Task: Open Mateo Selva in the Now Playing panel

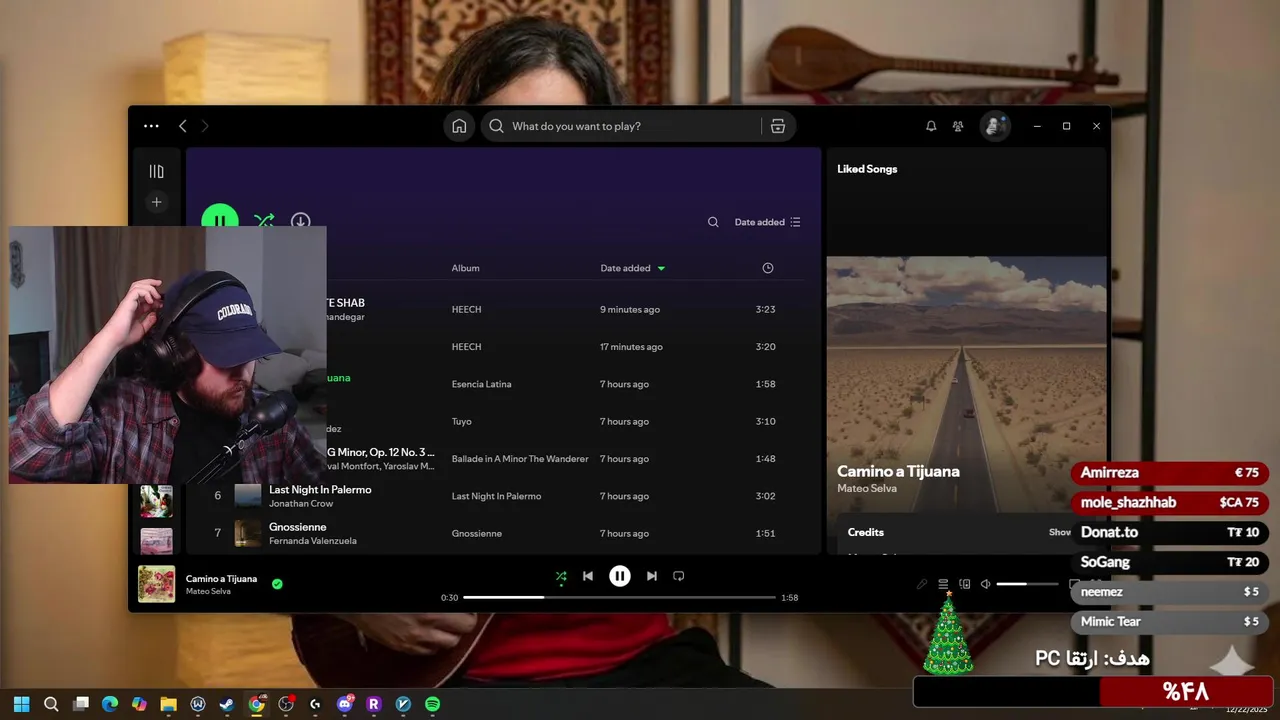Action: (x=867, y=489)
